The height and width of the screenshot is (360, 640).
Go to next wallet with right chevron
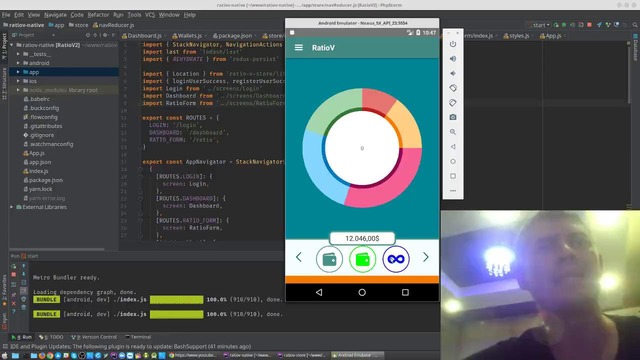click(x=426, y=257)
